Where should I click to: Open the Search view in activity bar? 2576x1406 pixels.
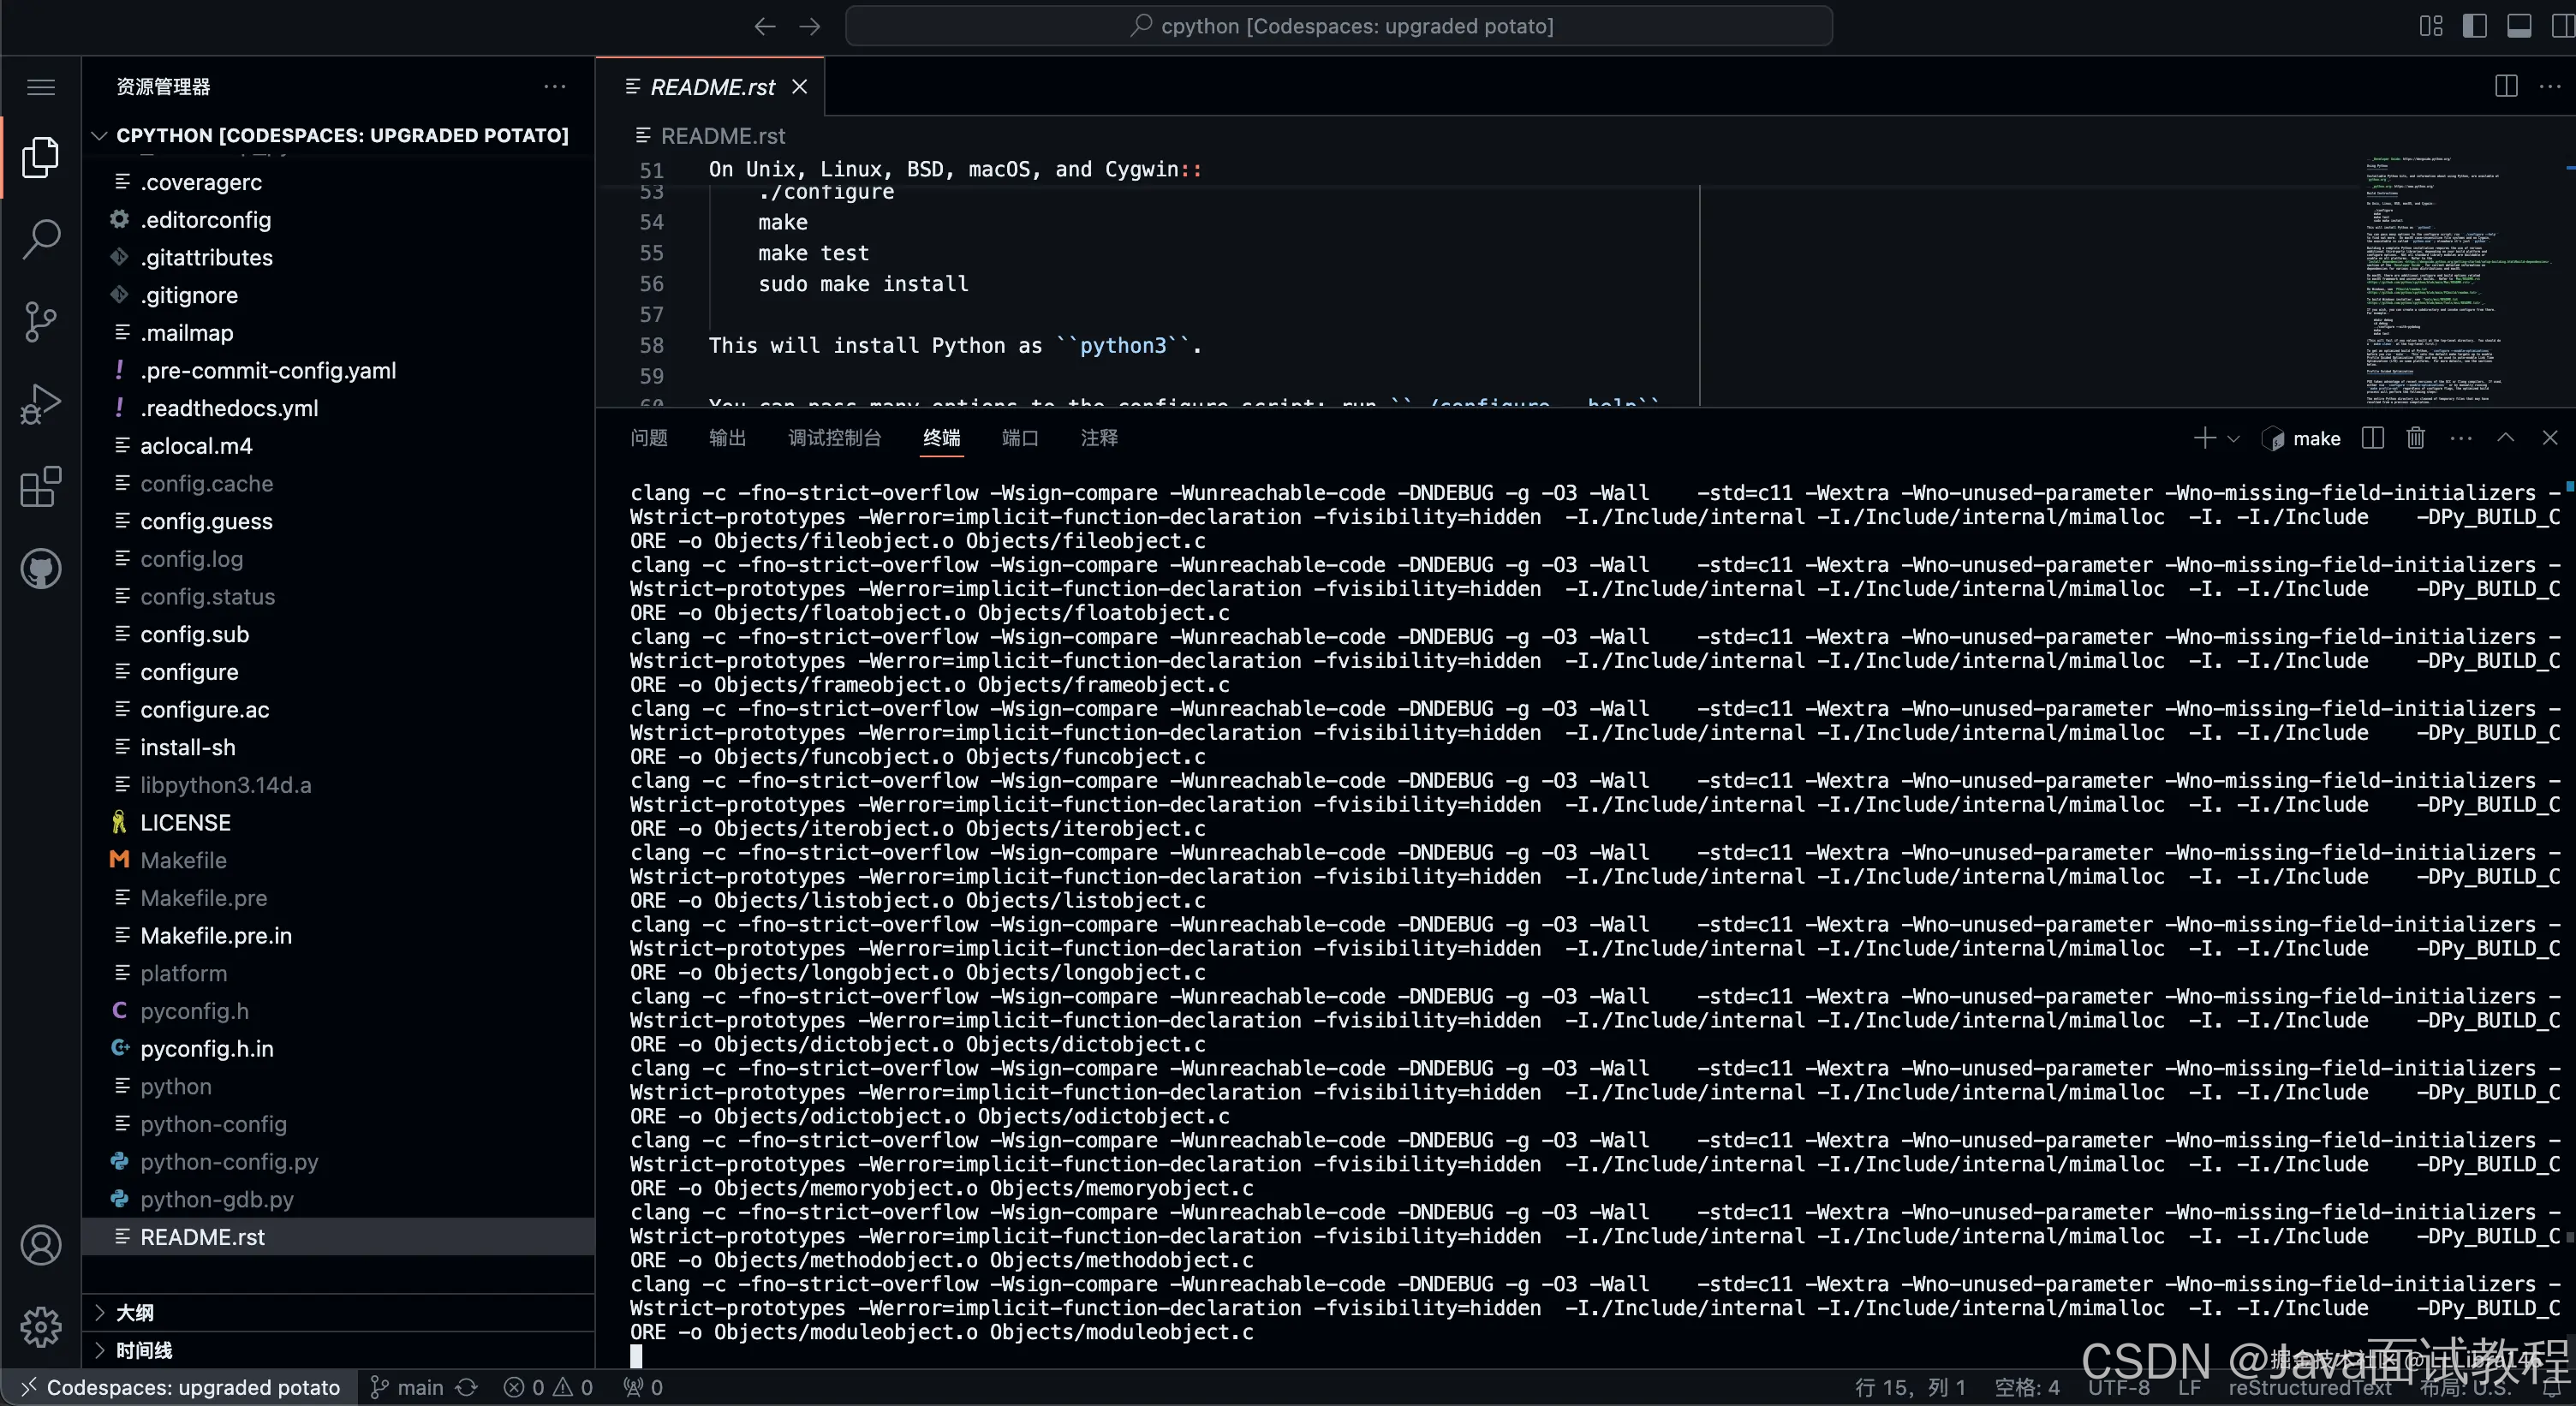pos(41,239)
